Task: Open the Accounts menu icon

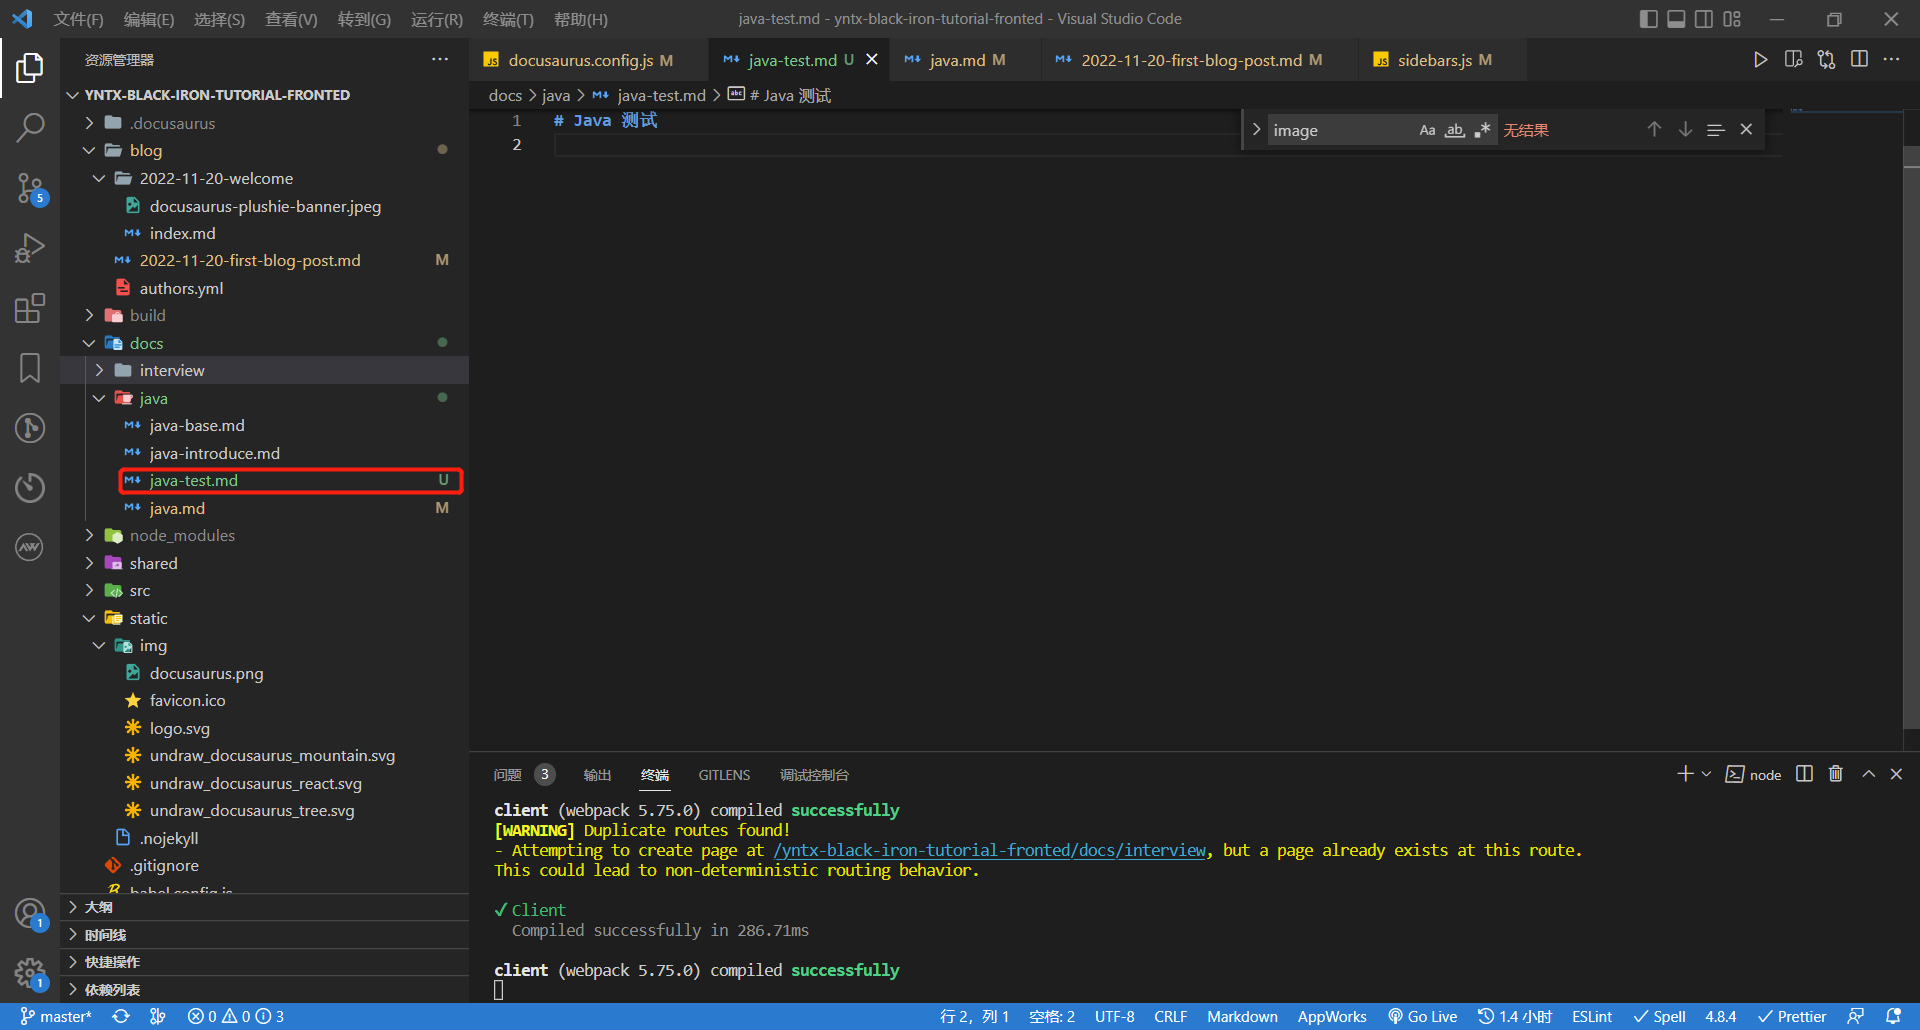Action: [30, 914]
